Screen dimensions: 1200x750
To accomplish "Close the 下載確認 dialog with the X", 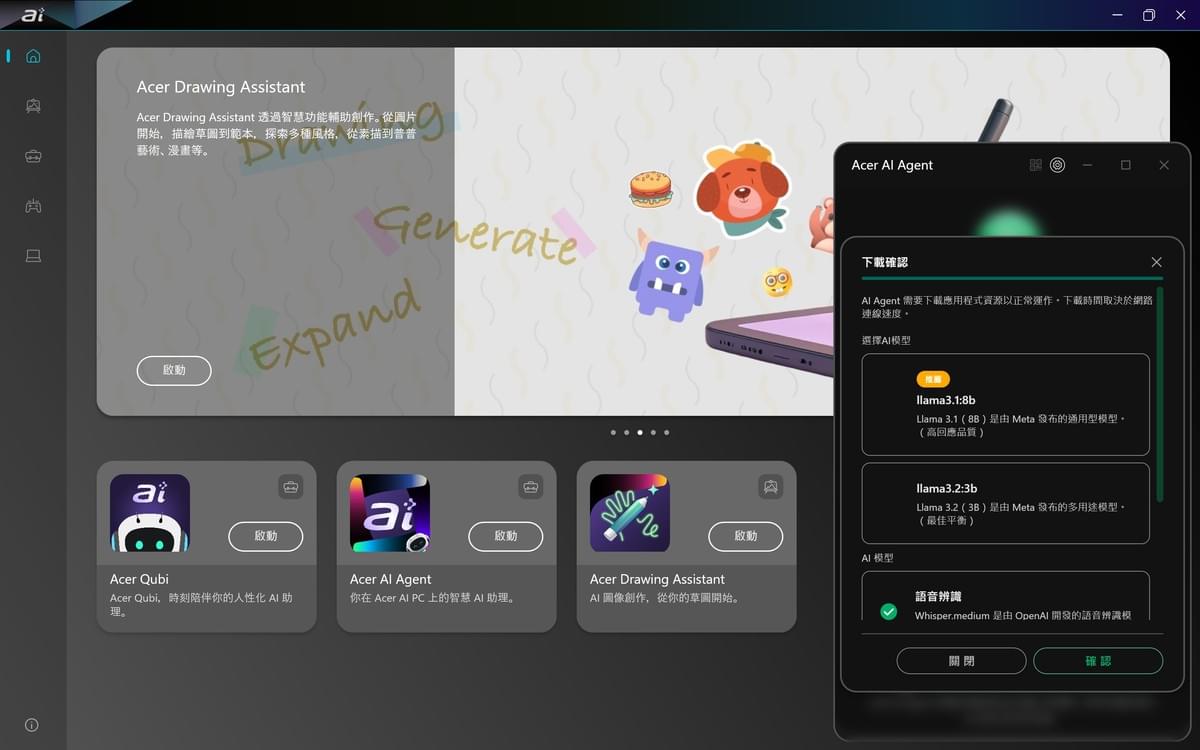I will click(1156, 262).
